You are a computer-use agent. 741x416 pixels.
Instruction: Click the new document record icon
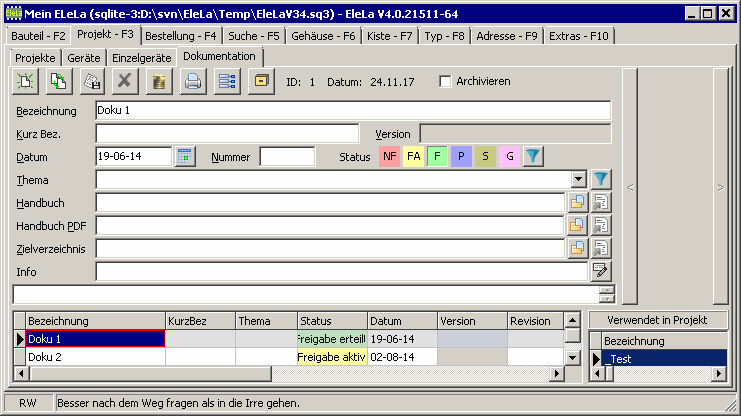pos(24,82)
